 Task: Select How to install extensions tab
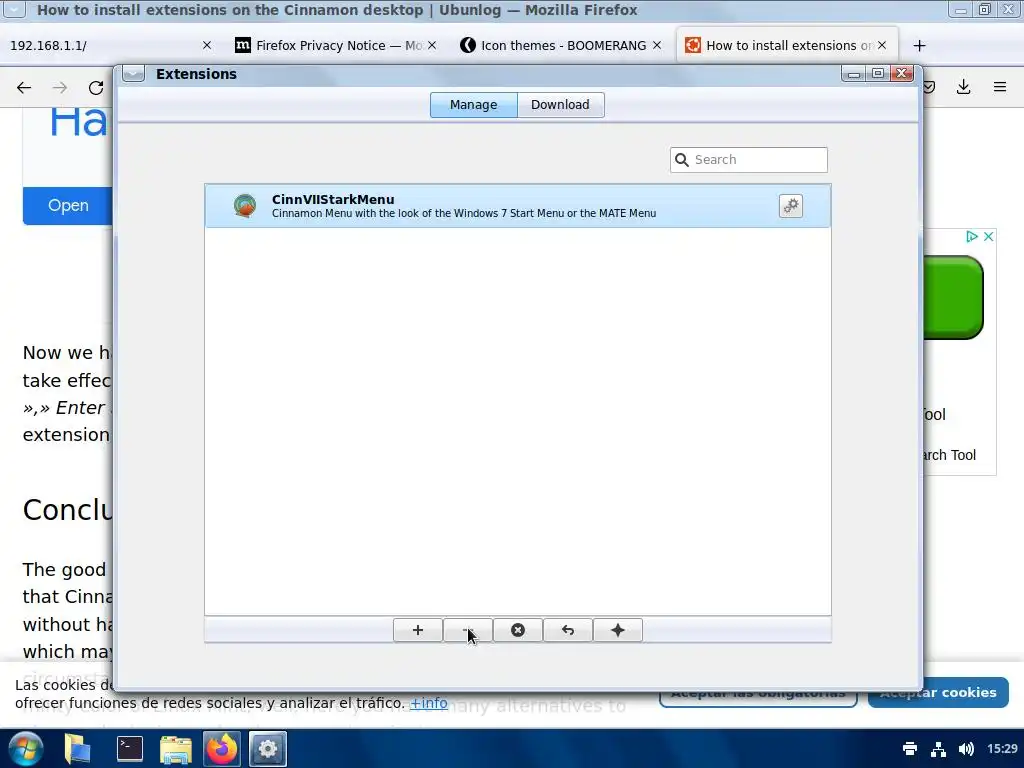(x=788, y=46)
